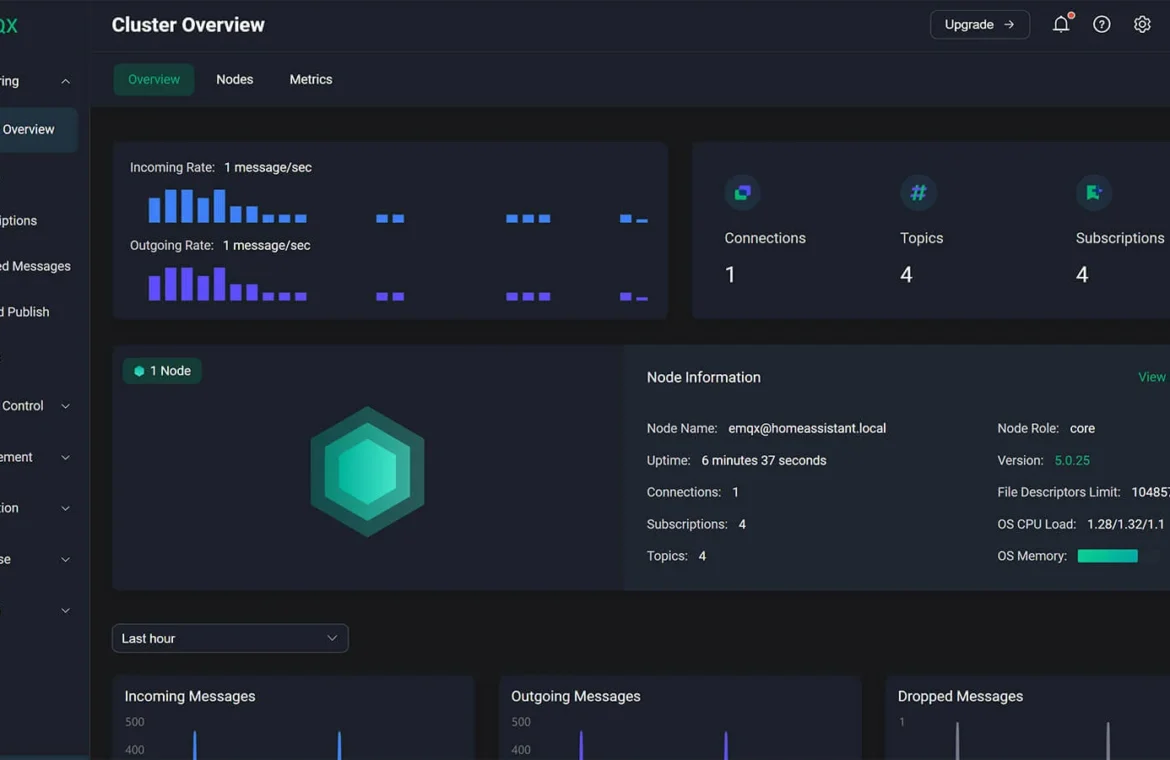Collapse the top sidebar section chevron

[65, 81]
